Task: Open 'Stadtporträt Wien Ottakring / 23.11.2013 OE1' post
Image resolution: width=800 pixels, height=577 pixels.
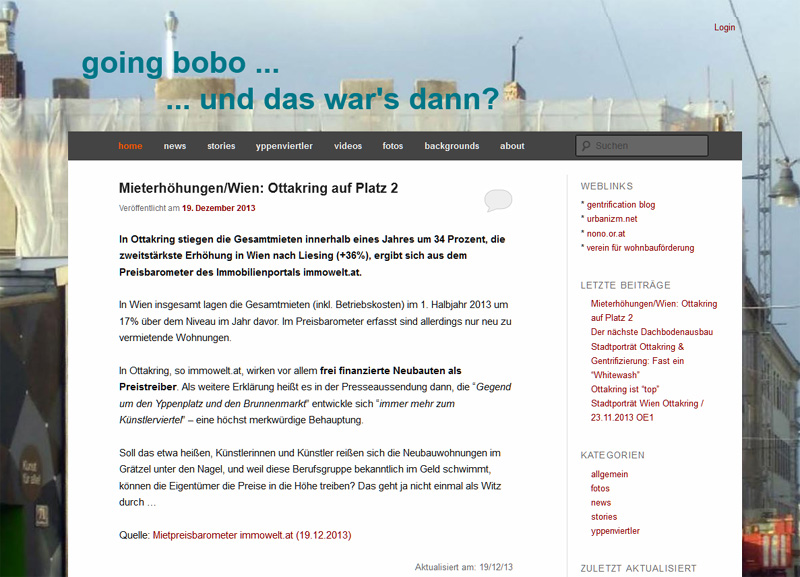Action: tap(647, 411)
